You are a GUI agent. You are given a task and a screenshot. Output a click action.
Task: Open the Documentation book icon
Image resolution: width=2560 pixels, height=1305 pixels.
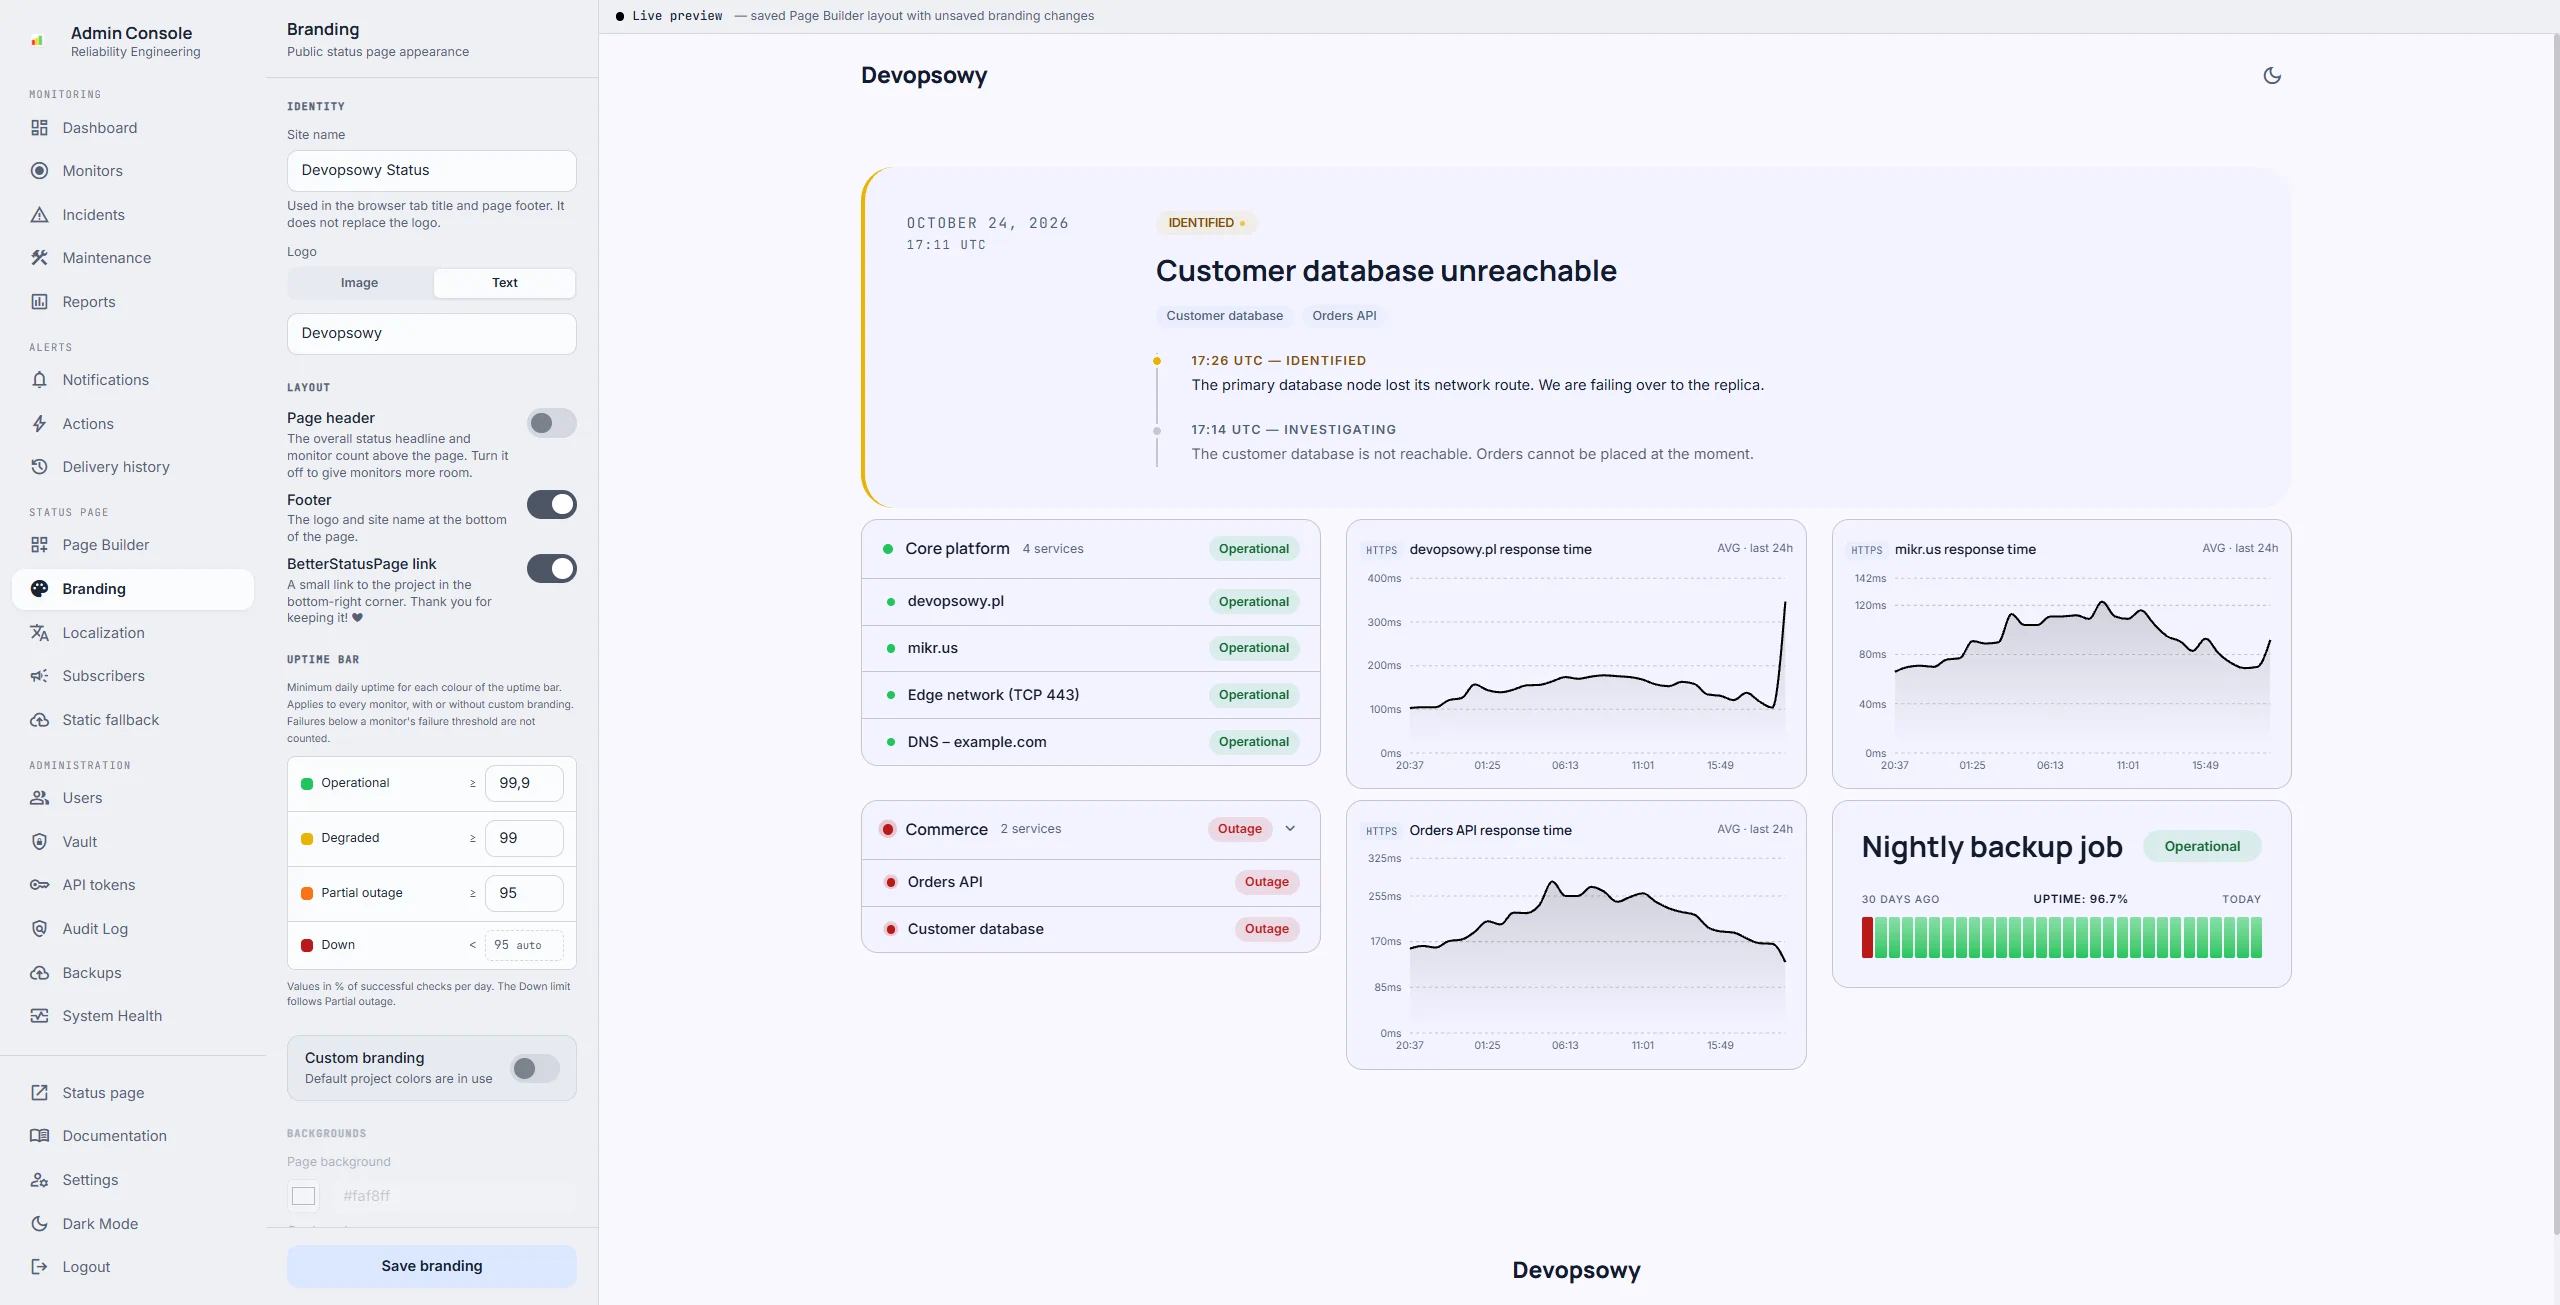[39, 1136]
